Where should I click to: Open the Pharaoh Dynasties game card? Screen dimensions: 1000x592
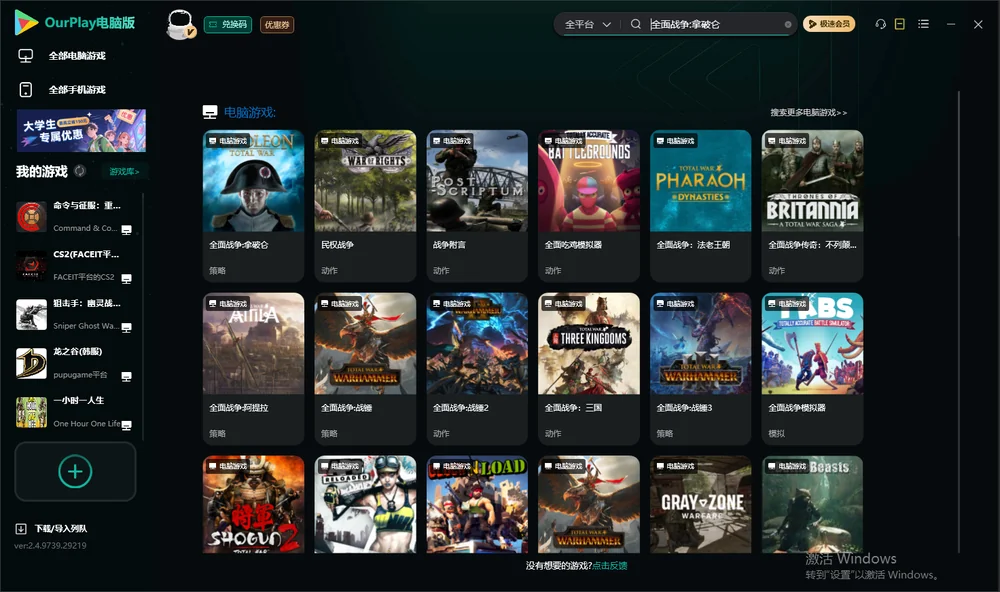coord(701,206)
